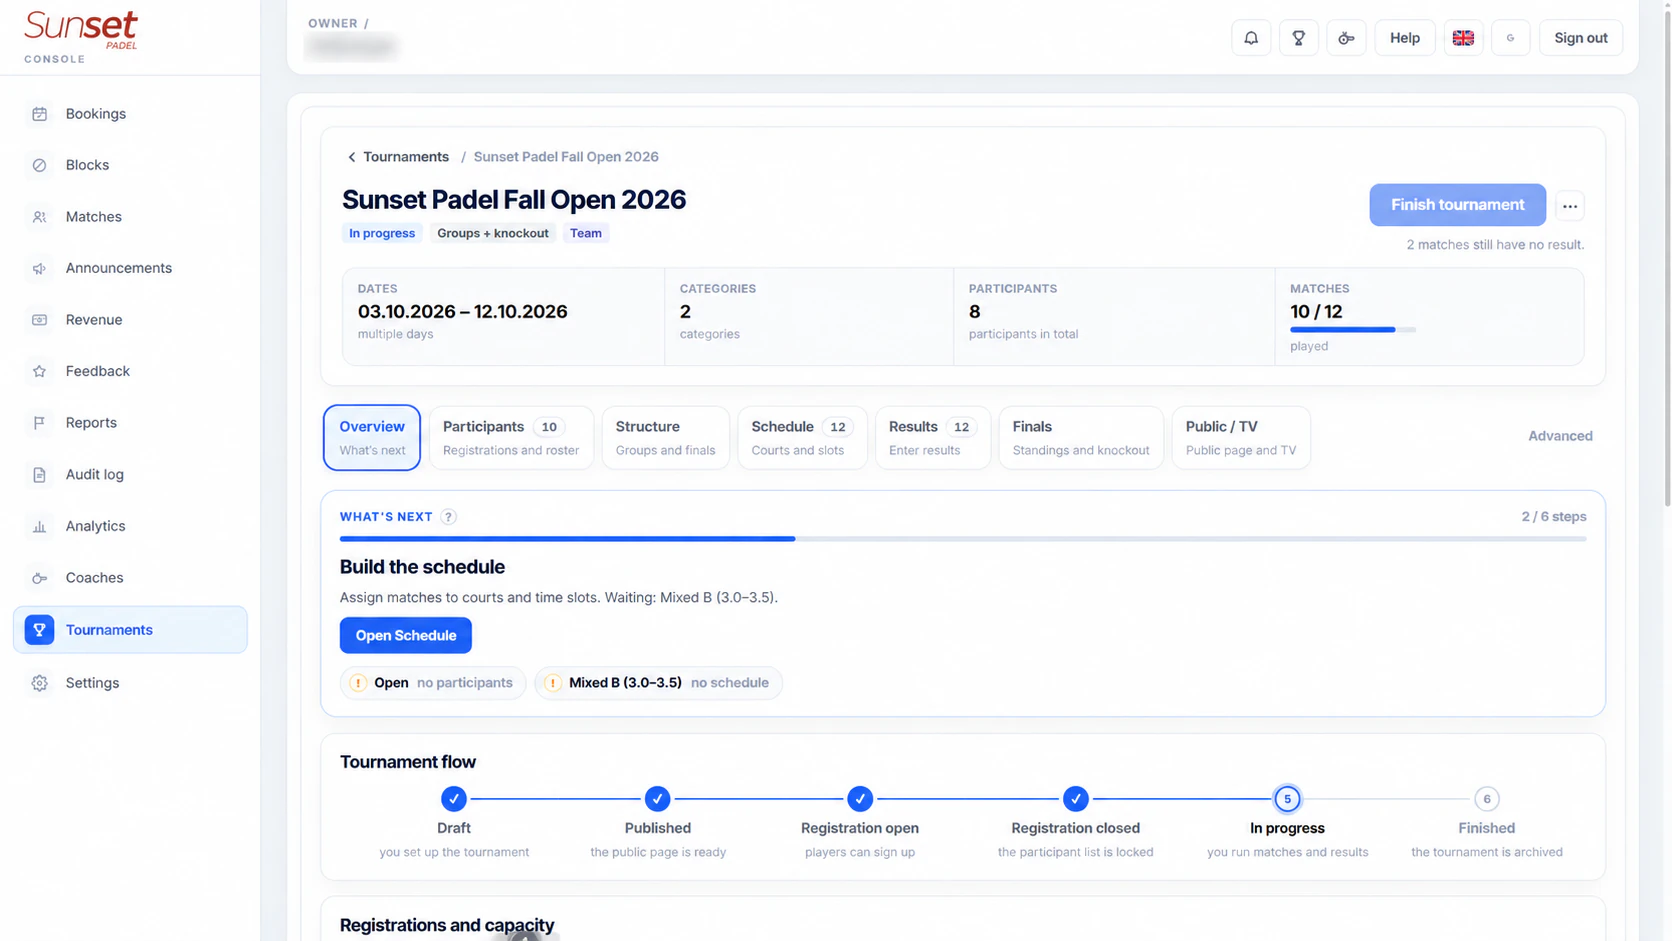Click the Revenue icon in sidebar
This screenshot has height=941, width=1672.
(39, 320)
